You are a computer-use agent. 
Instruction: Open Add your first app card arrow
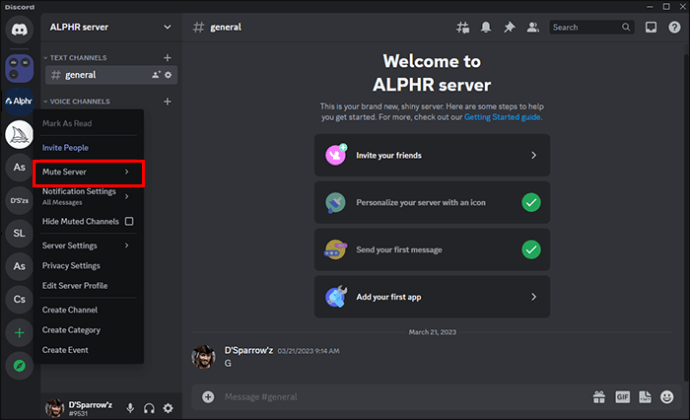(533, 297)
